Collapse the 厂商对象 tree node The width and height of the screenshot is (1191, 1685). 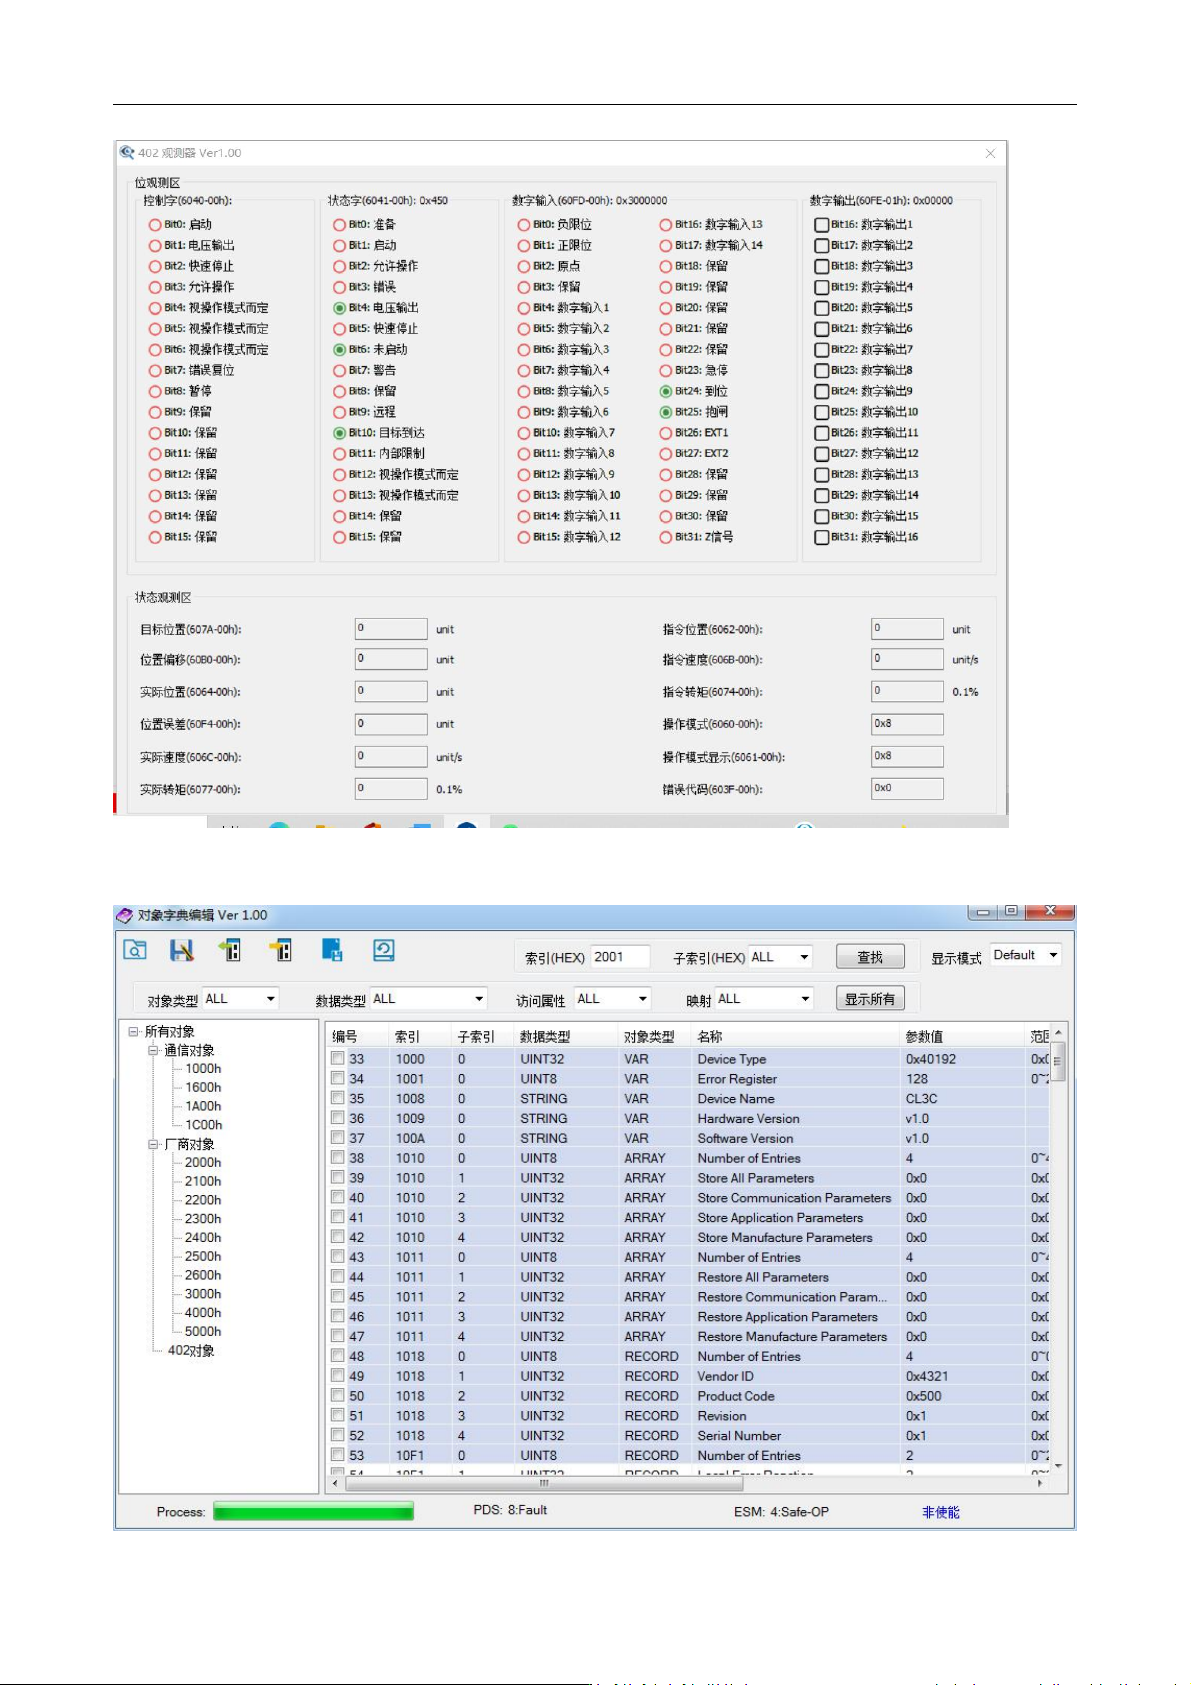pyautogui.click(x=153, y=1144)
